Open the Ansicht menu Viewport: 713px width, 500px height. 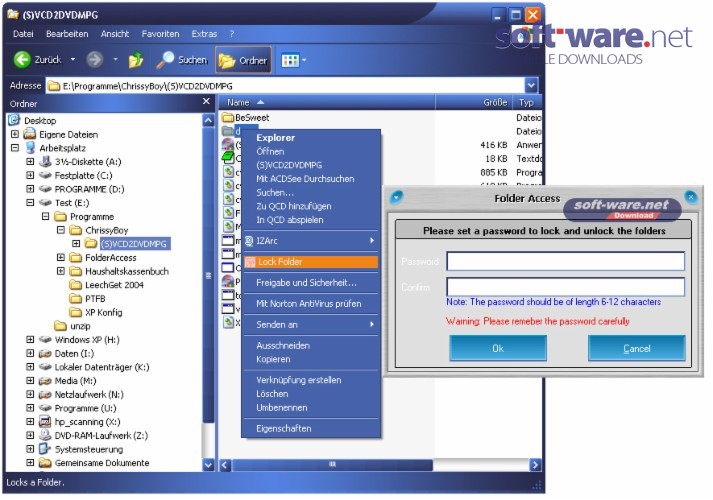pos(115,34)
